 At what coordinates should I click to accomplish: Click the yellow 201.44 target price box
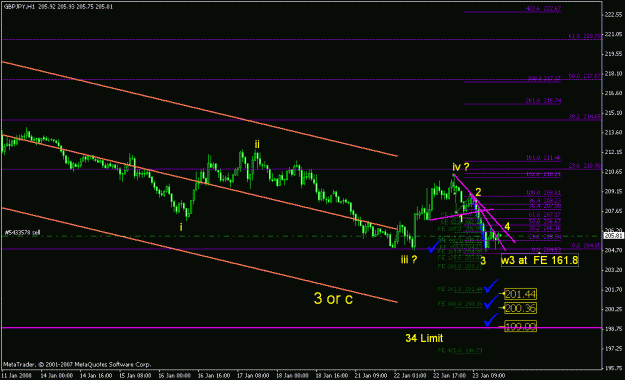pos(521,294)
